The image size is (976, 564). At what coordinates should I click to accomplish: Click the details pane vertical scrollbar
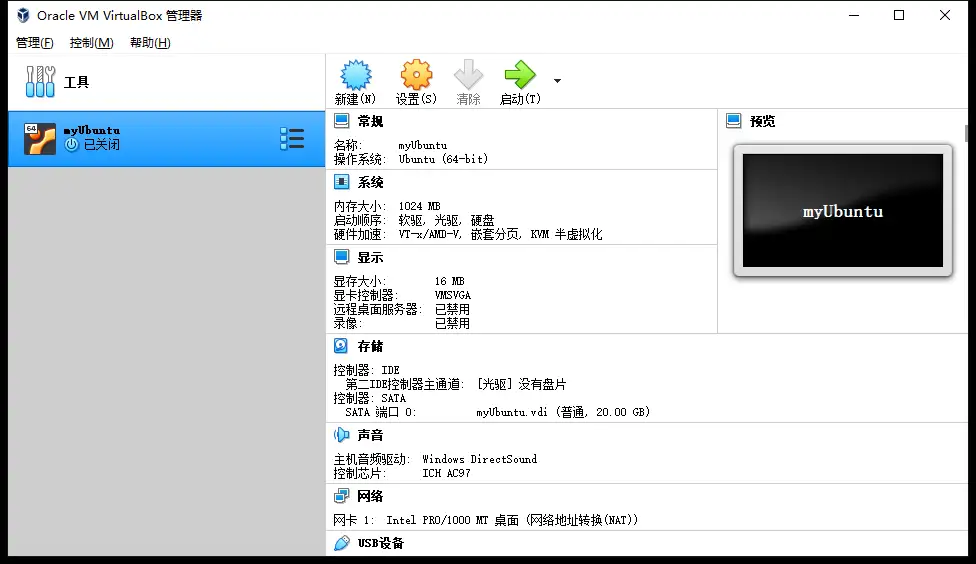click(966, 133)
